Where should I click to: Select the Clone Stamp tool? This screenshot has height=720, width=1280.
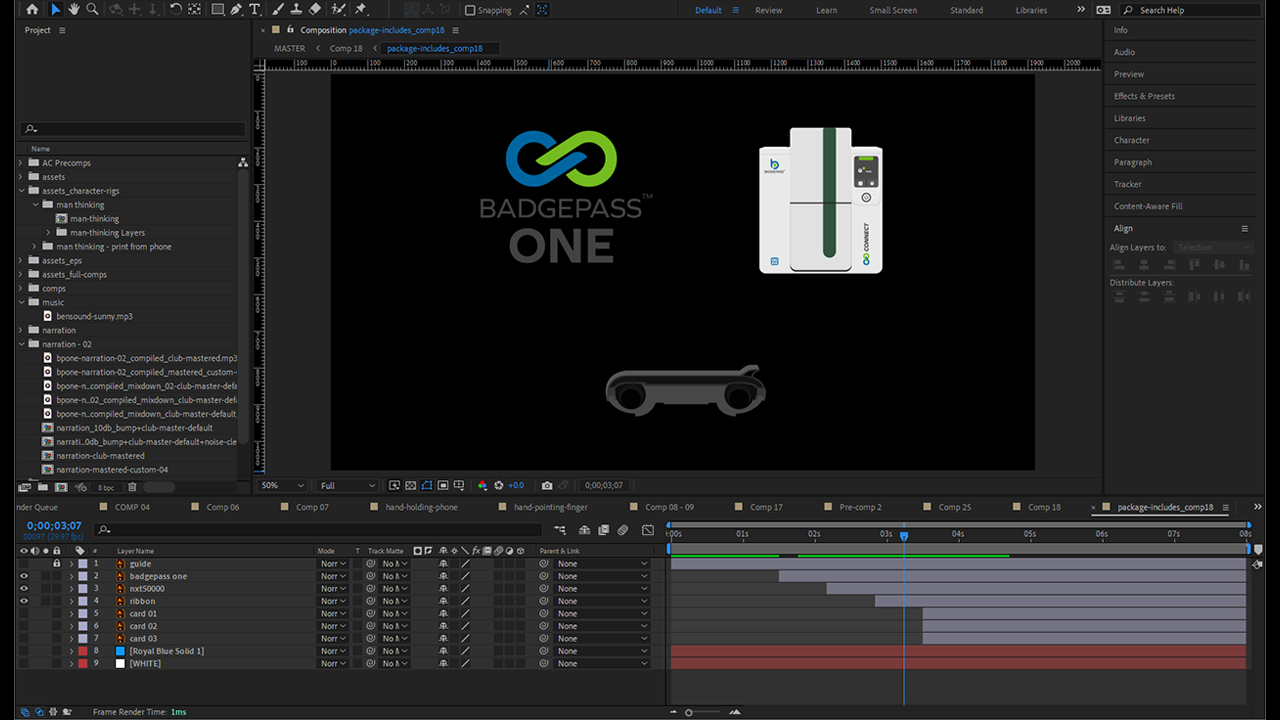pyautogui.click(x=296, y=10)
